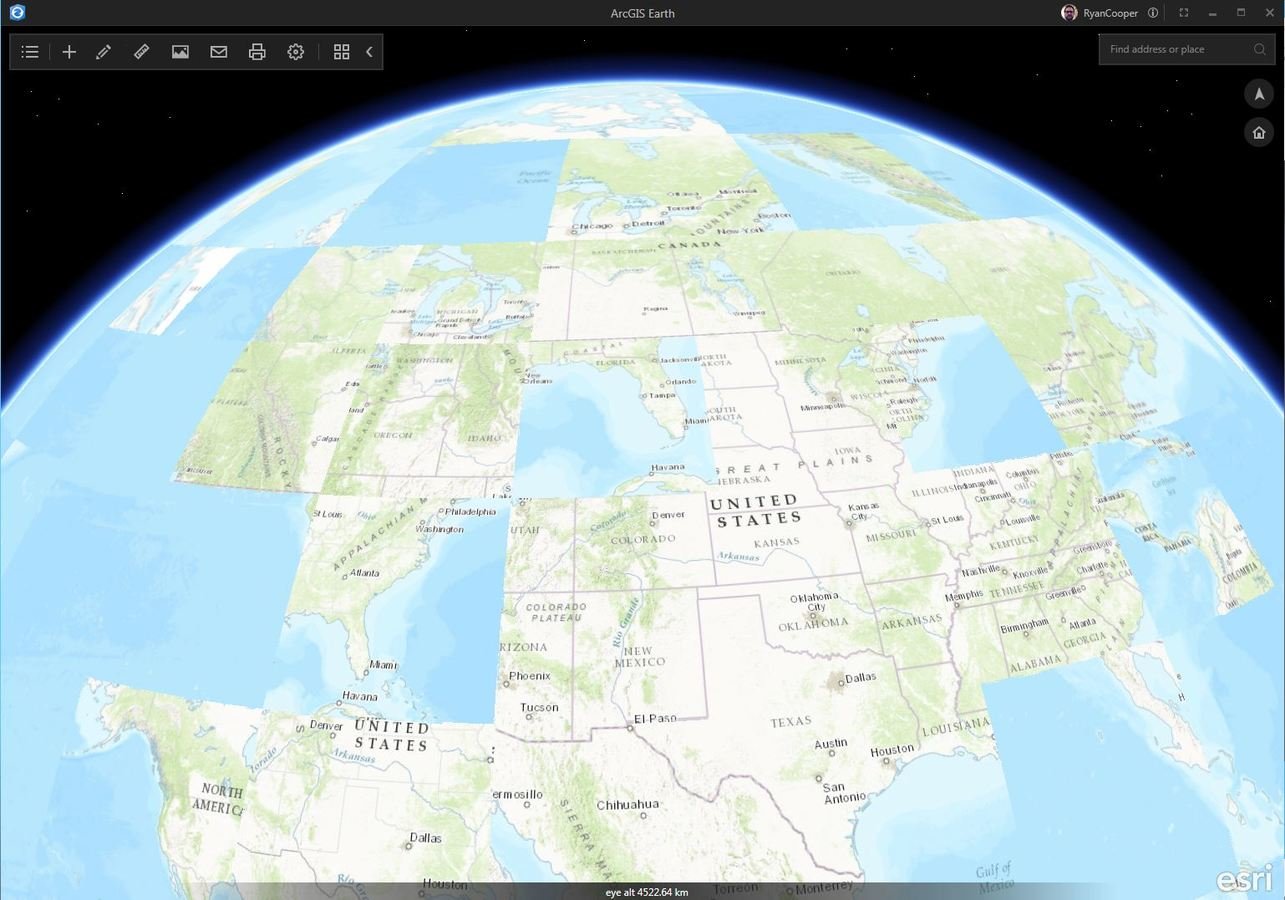Viewport: 1285px width, 900px height.
Task: Minimize the ArcGIS Earth window
Action: tap(1212, 13)
